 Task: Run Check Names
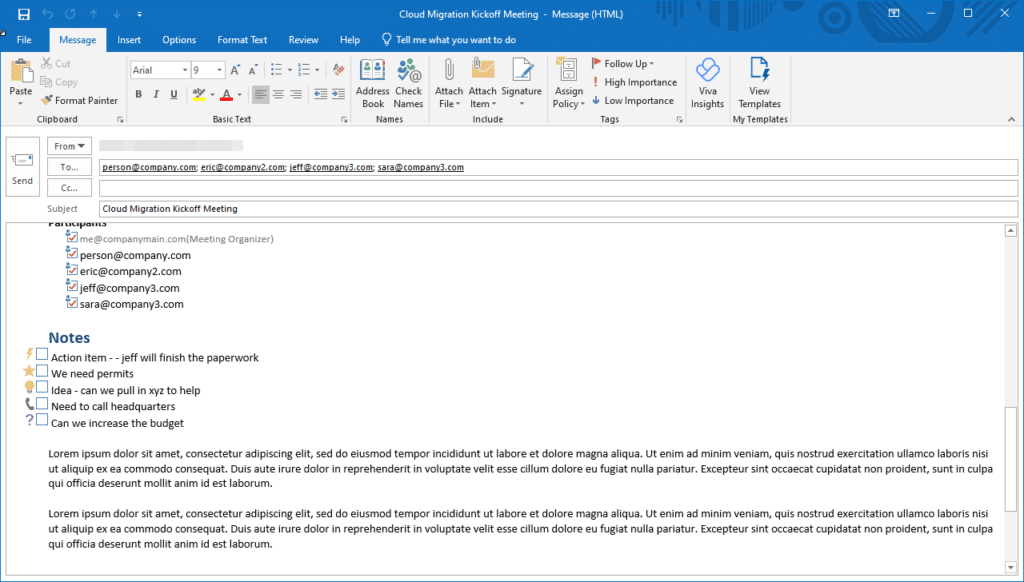point(408,84)
